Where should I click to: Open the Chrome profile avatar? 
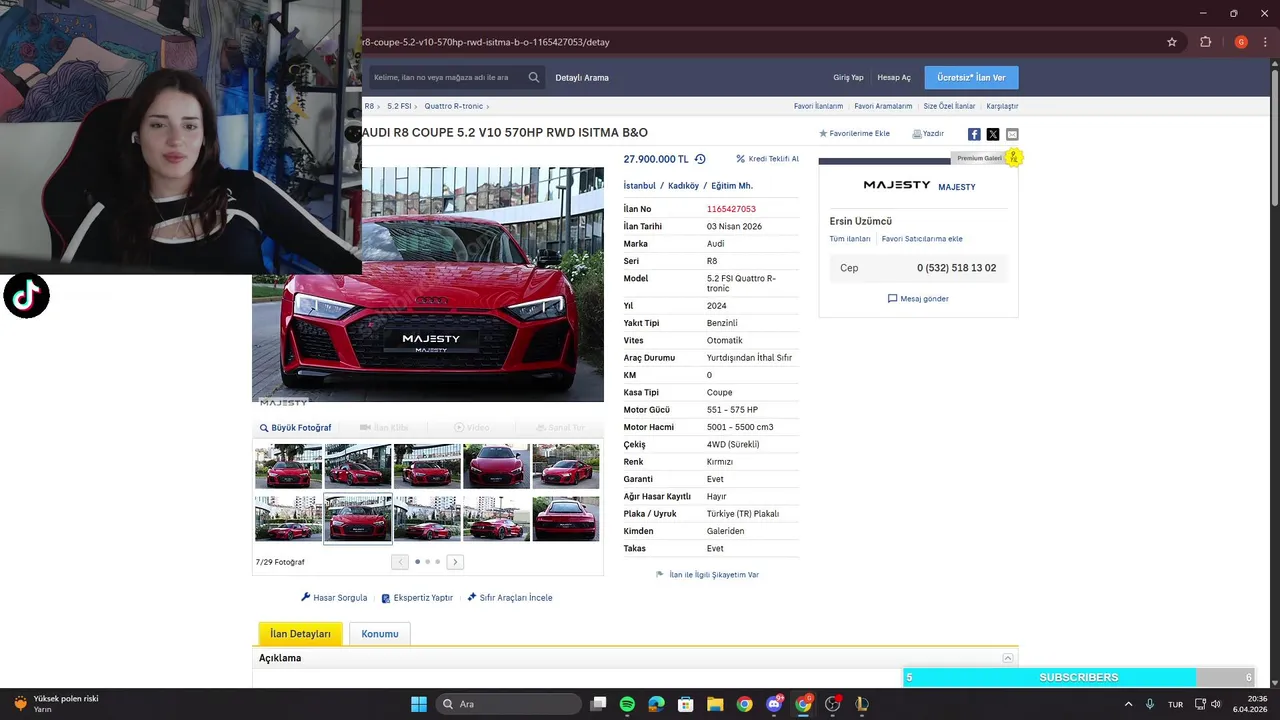[1241, 42]
